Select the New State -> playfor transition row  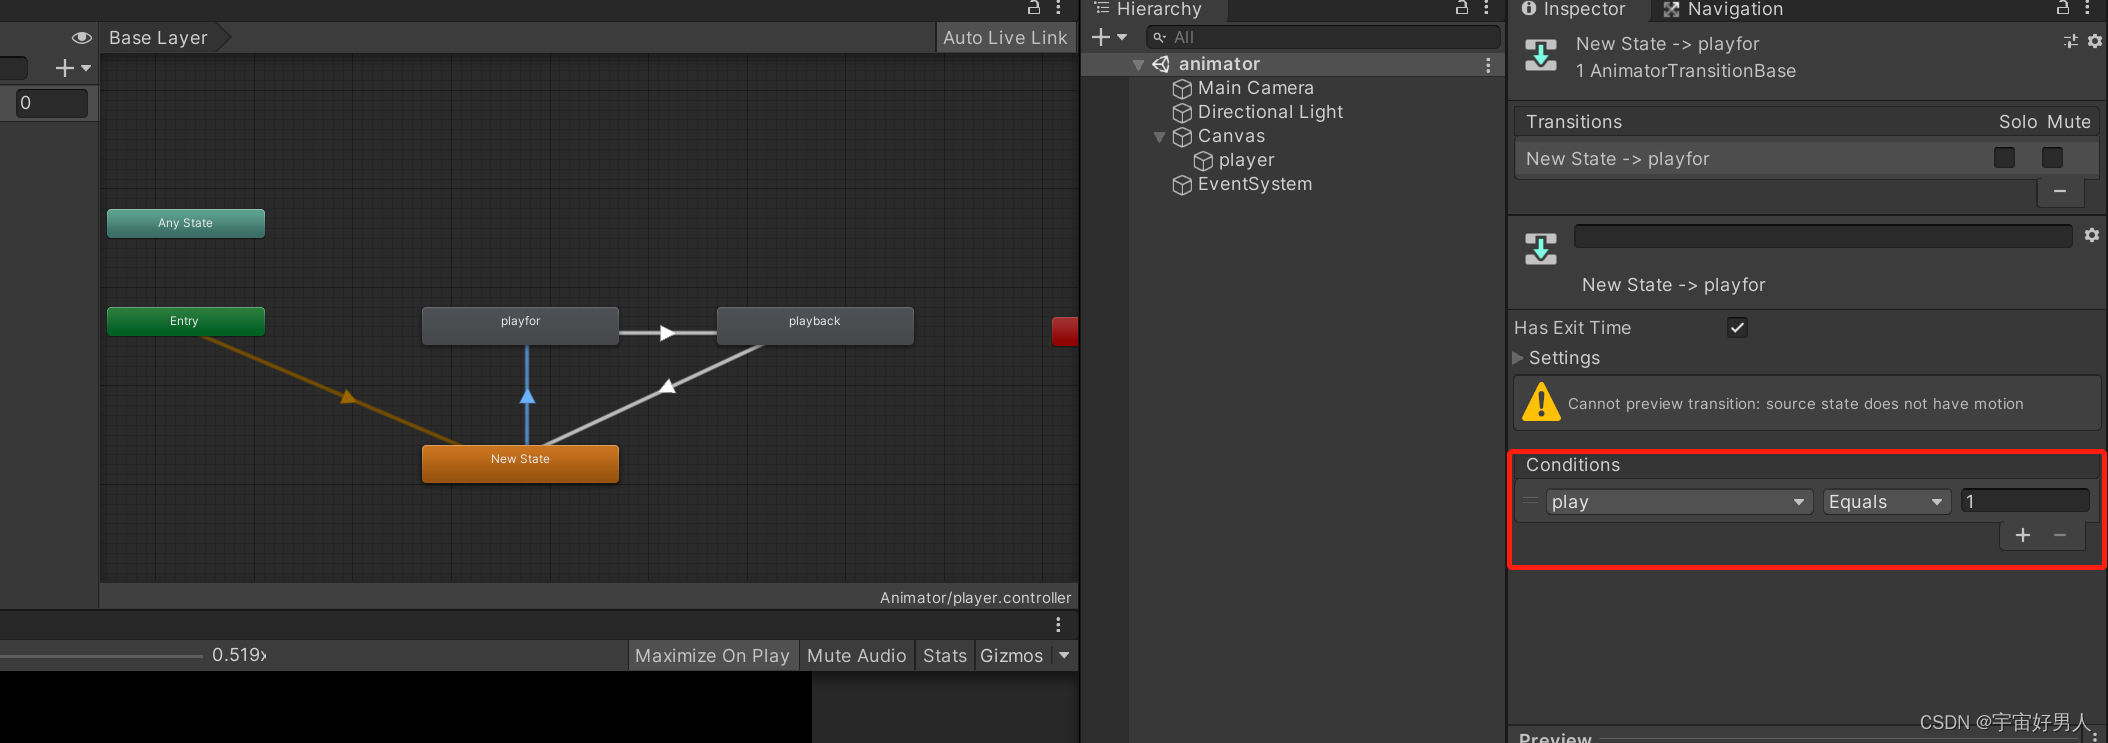coord(1806,159)
